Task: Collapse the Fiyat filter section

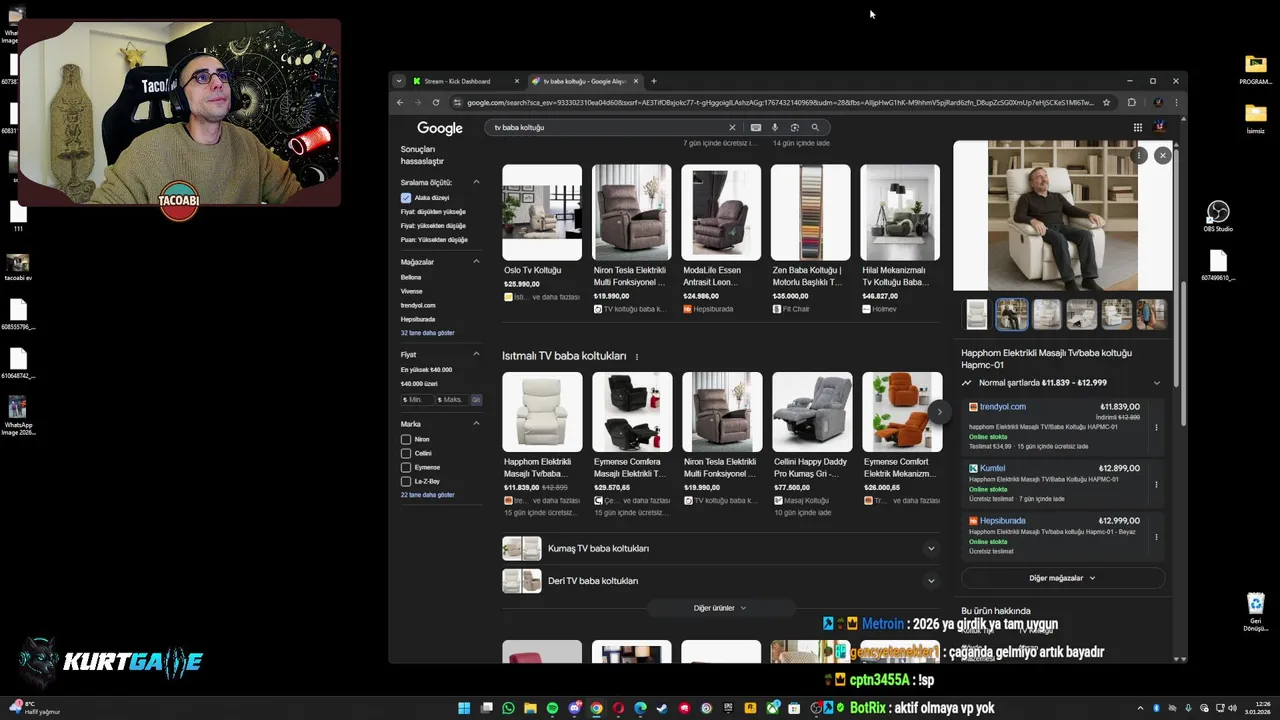Action: click(476, 354)
